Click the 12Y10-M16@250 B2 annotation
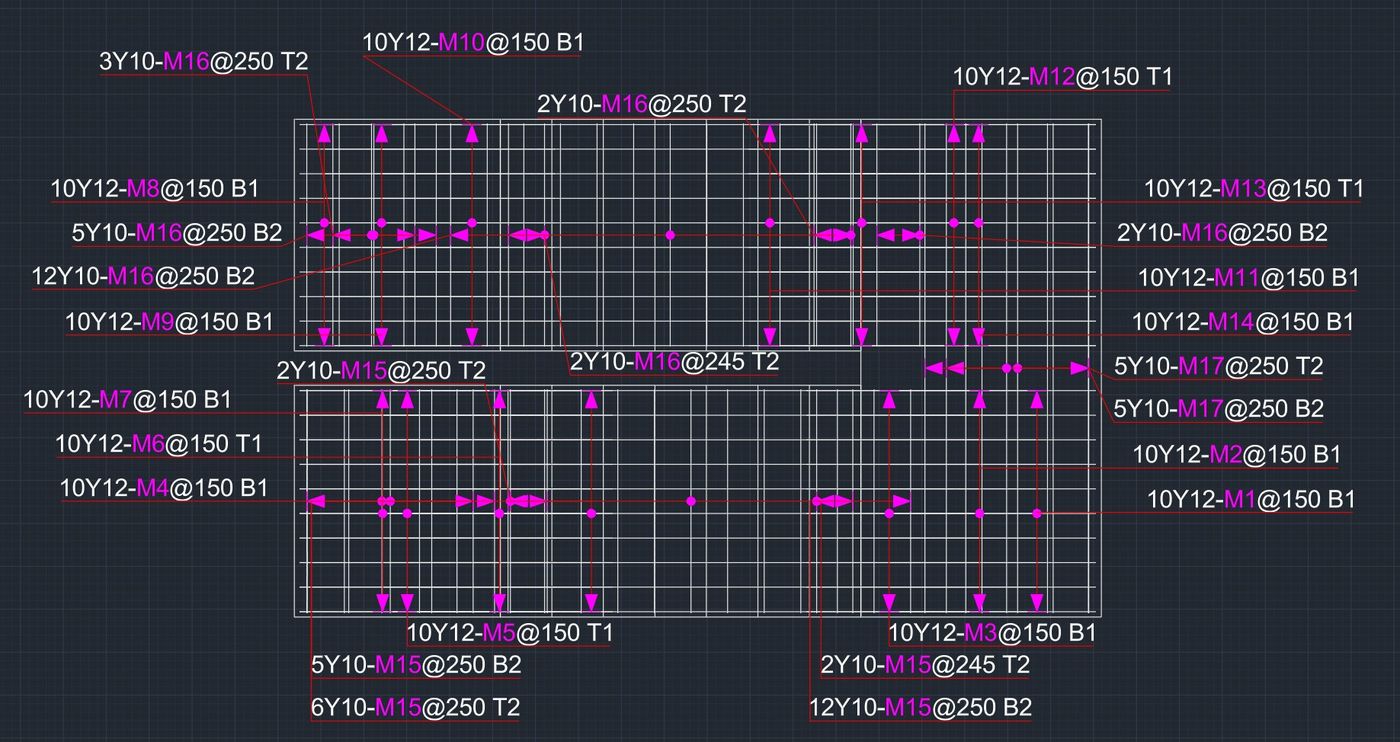1400x742 pixels. 143,276
